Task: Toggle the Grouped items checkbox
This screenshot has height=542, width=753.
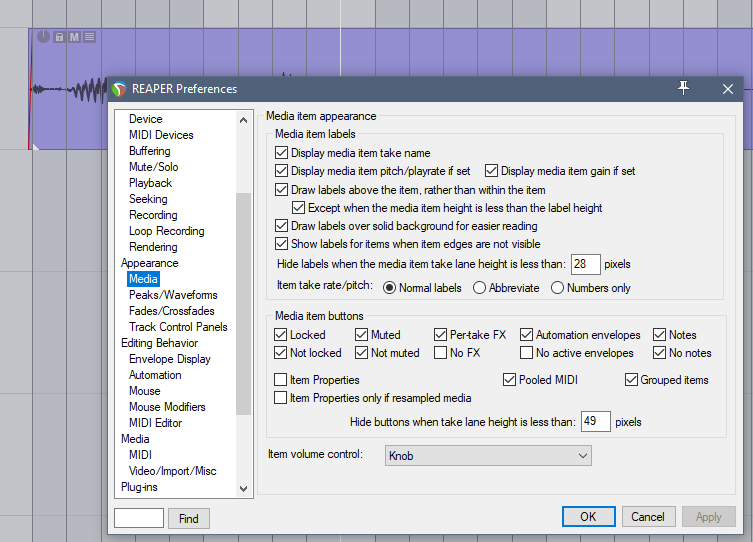Action: [631, 380]
